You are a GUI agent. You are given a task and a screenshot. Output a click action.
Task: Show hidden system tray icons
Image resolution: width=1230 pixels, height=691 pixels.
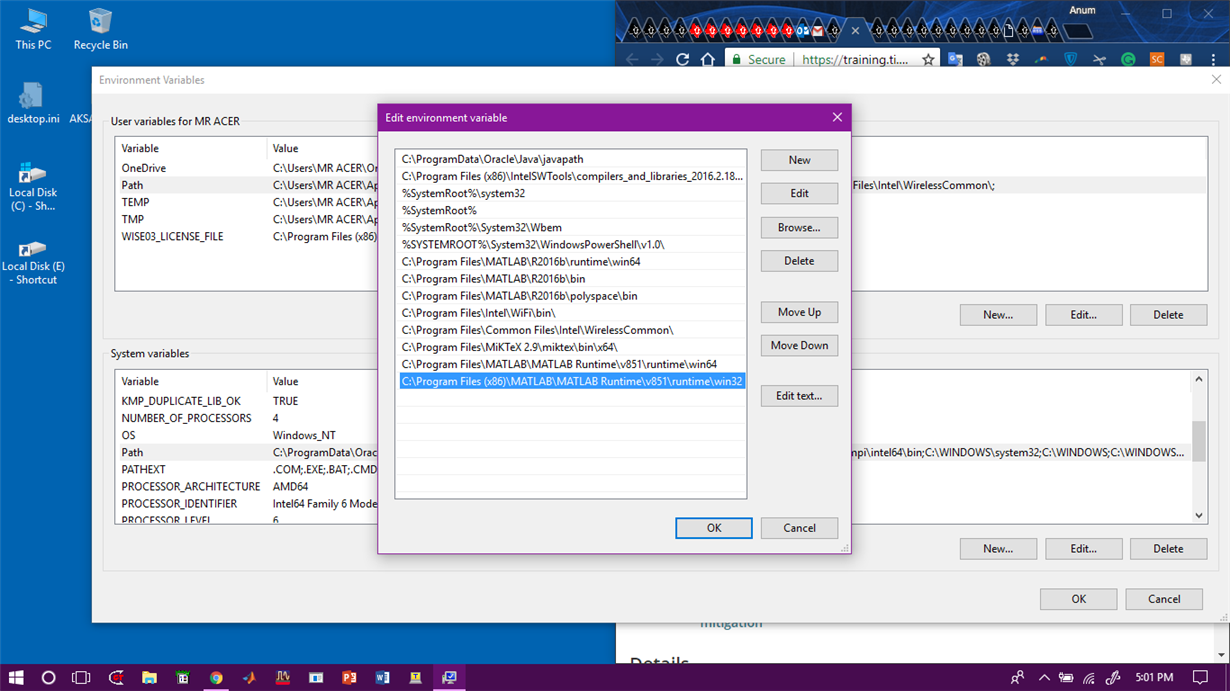[x=1044, y=678]
